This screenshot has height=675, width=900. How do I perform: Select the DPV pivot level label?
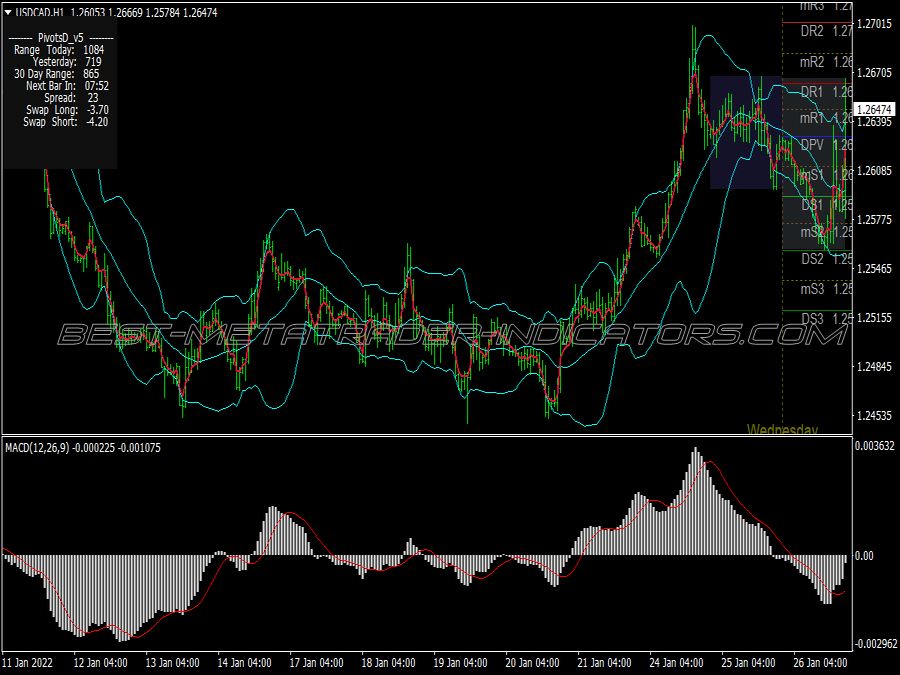click(812, 145)
